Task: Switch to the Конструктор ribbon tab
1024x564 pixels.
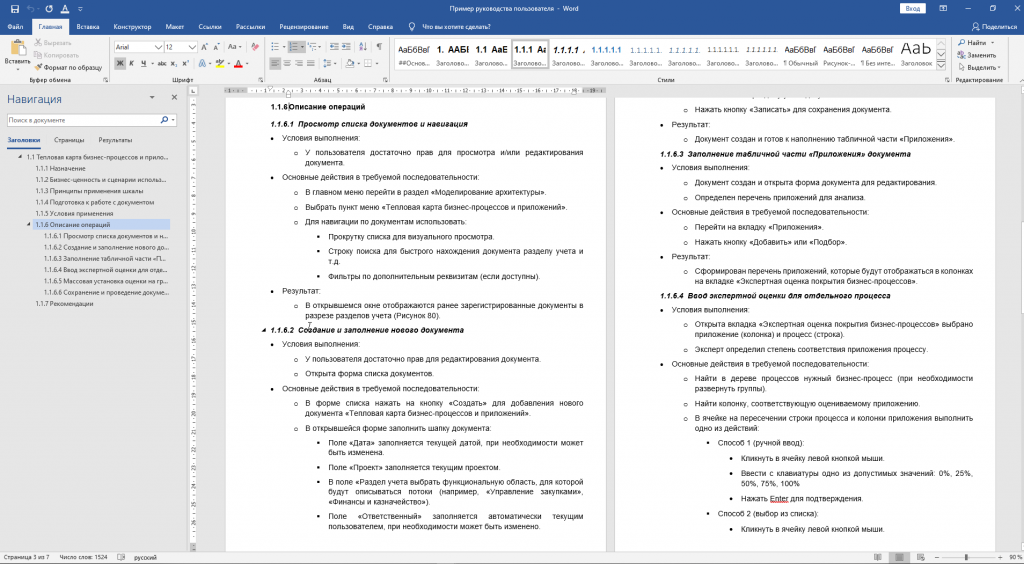Action: (132, 27)
